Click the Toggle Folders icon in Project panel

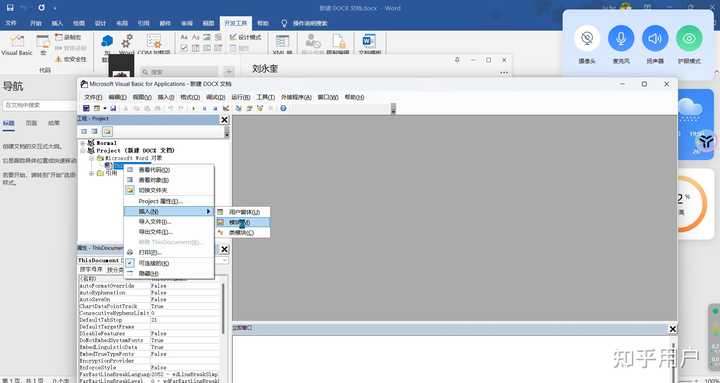click(x=107, y=131)
